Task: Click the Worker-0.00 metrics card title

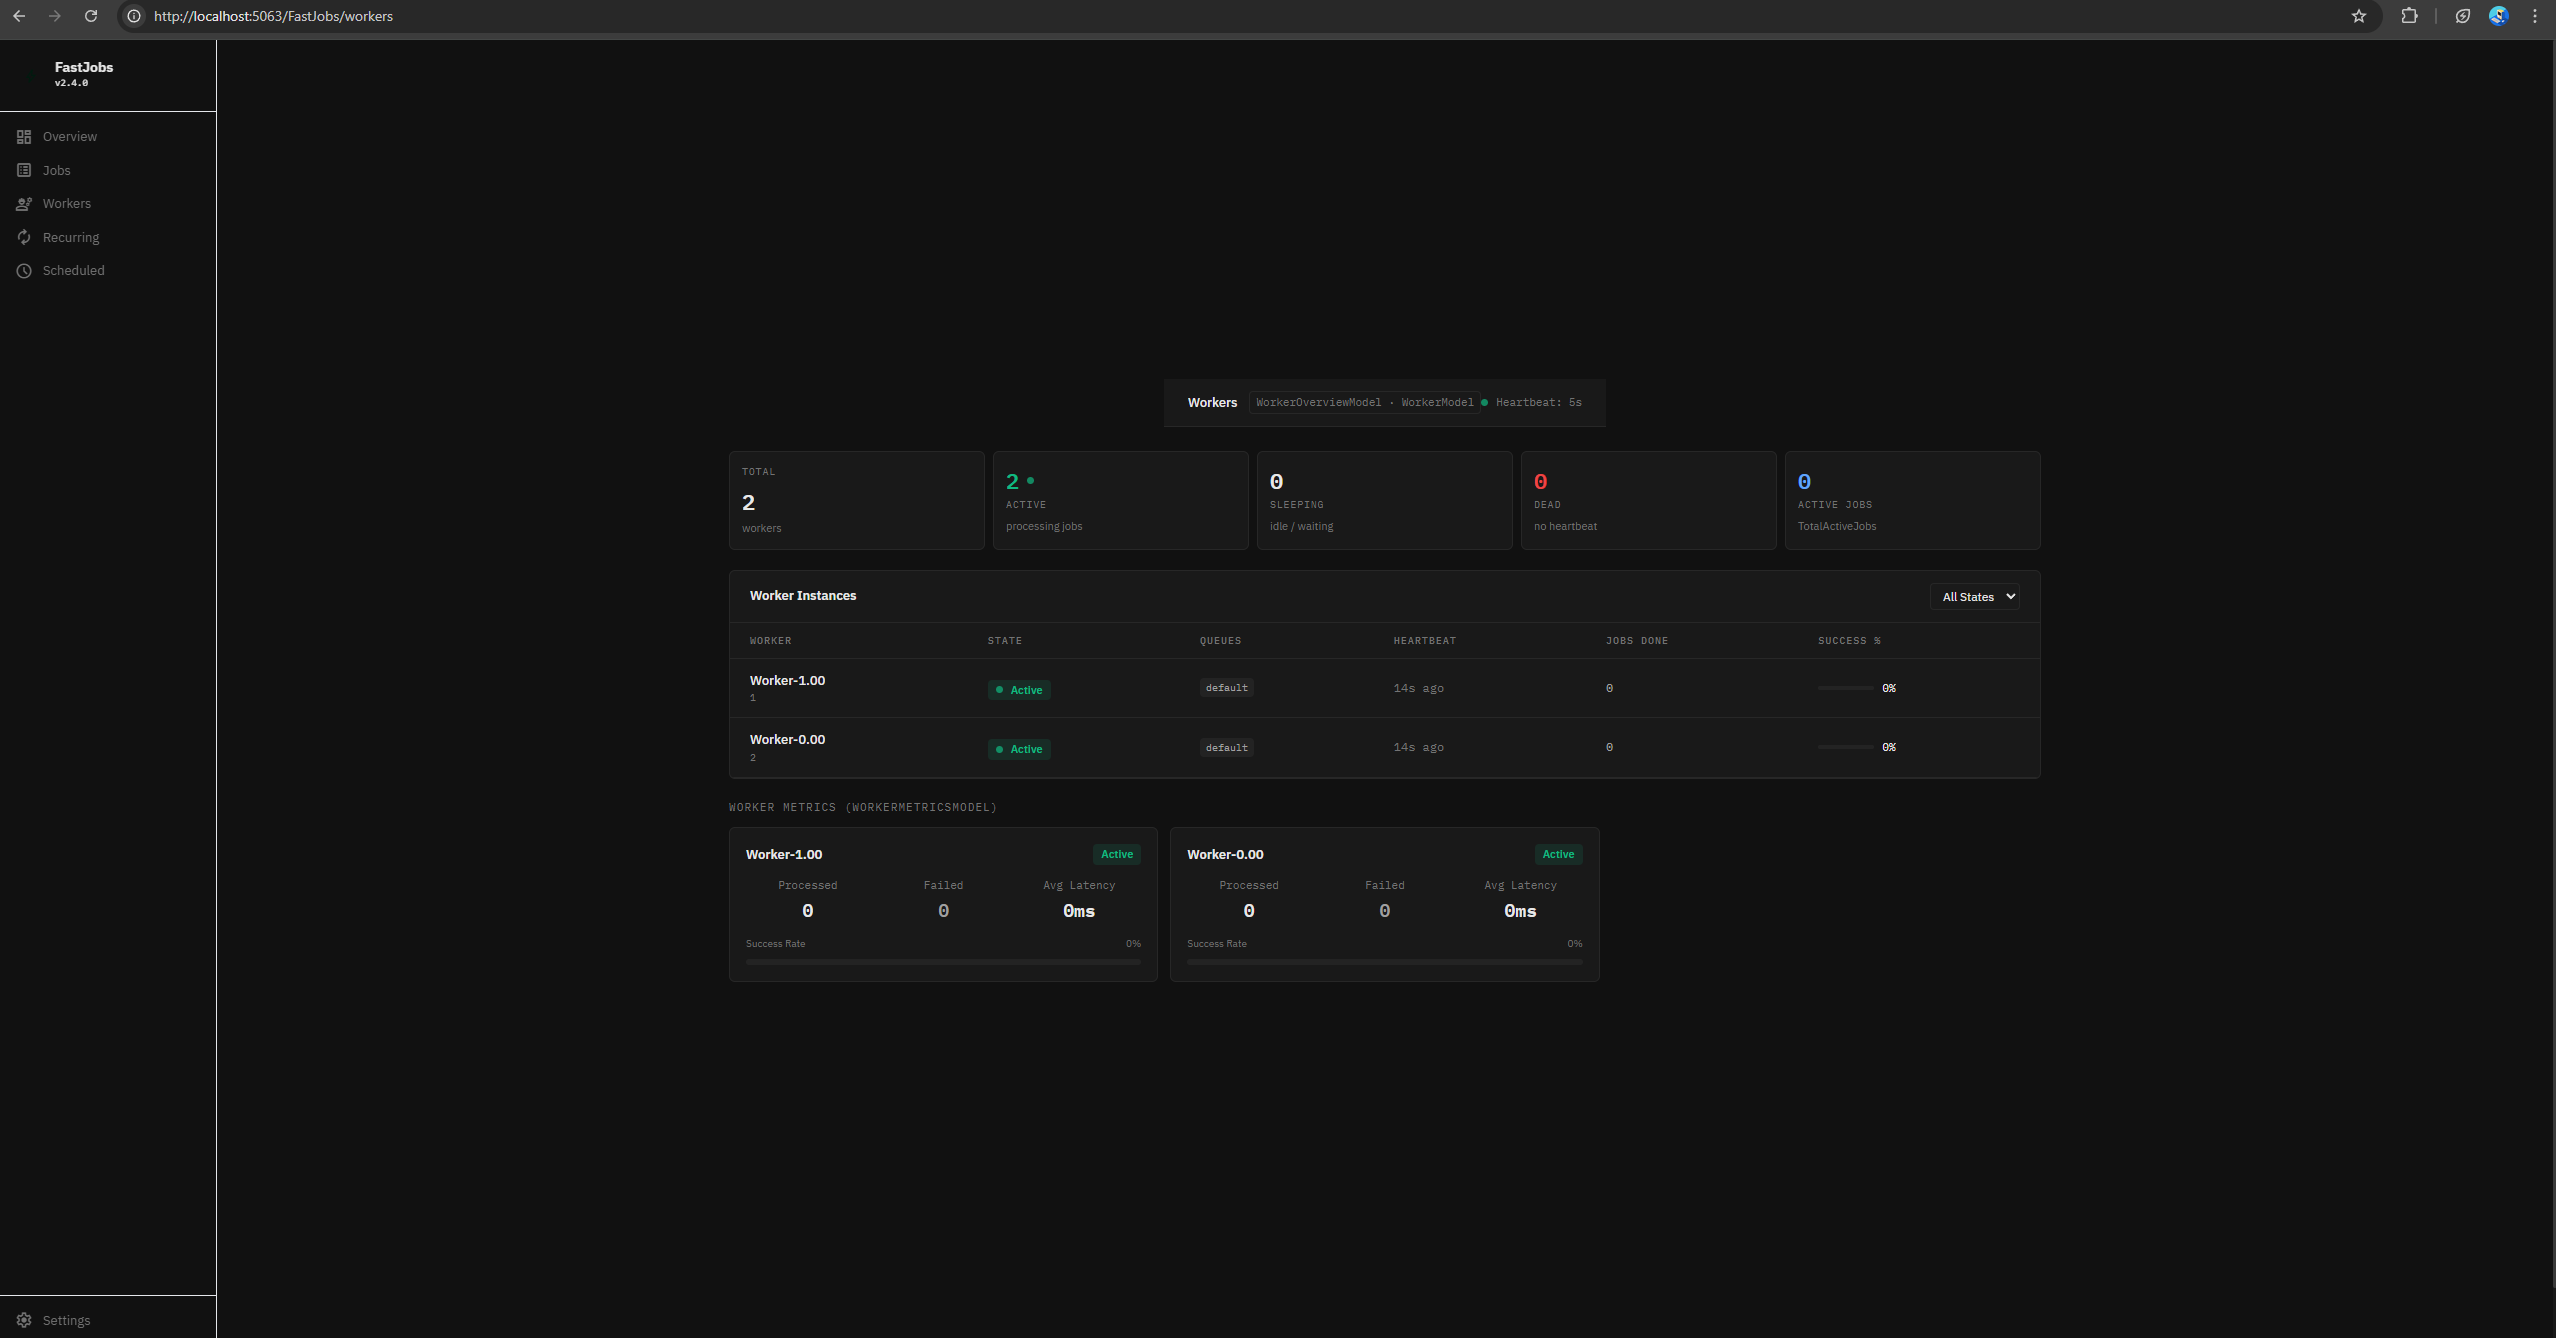Action: tap(1225, 855)
